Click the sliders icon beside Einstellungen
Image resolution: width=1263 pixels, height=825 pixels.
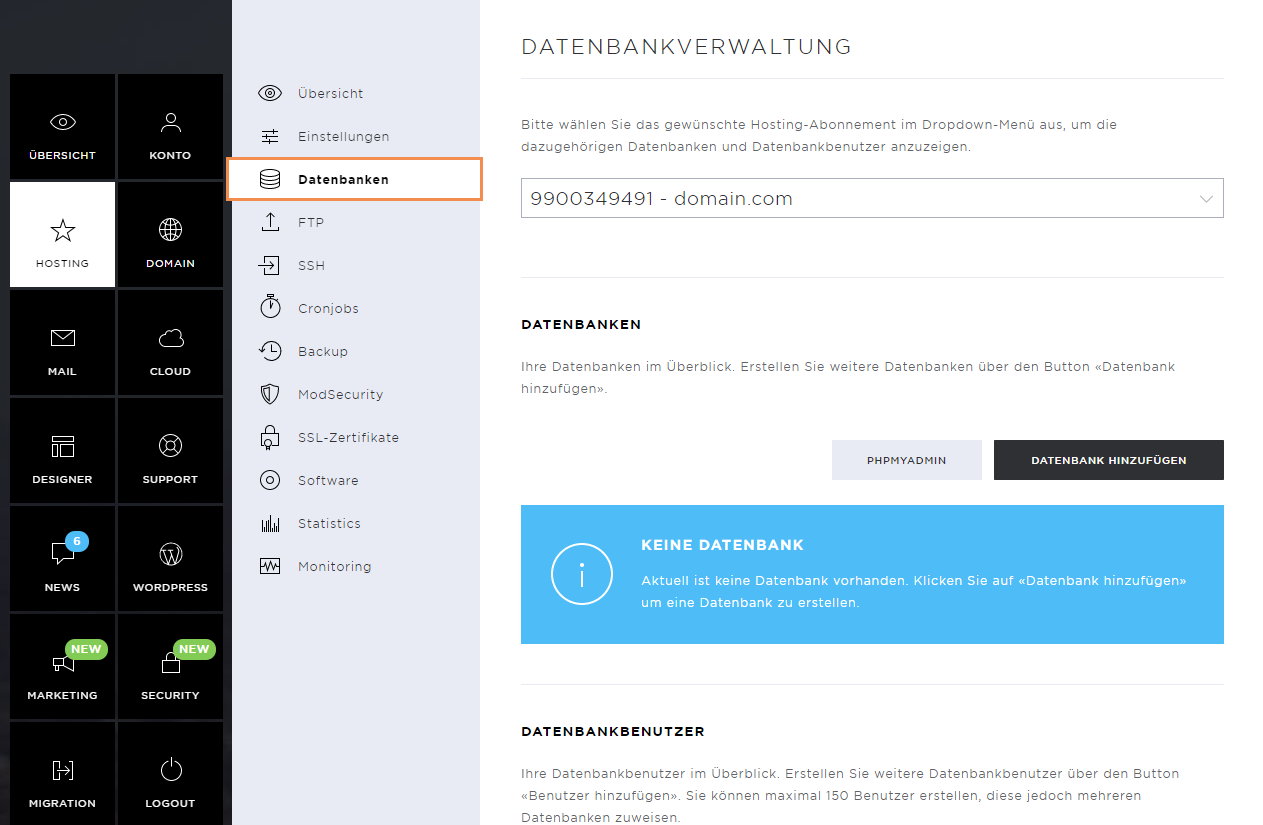[270, 136]
